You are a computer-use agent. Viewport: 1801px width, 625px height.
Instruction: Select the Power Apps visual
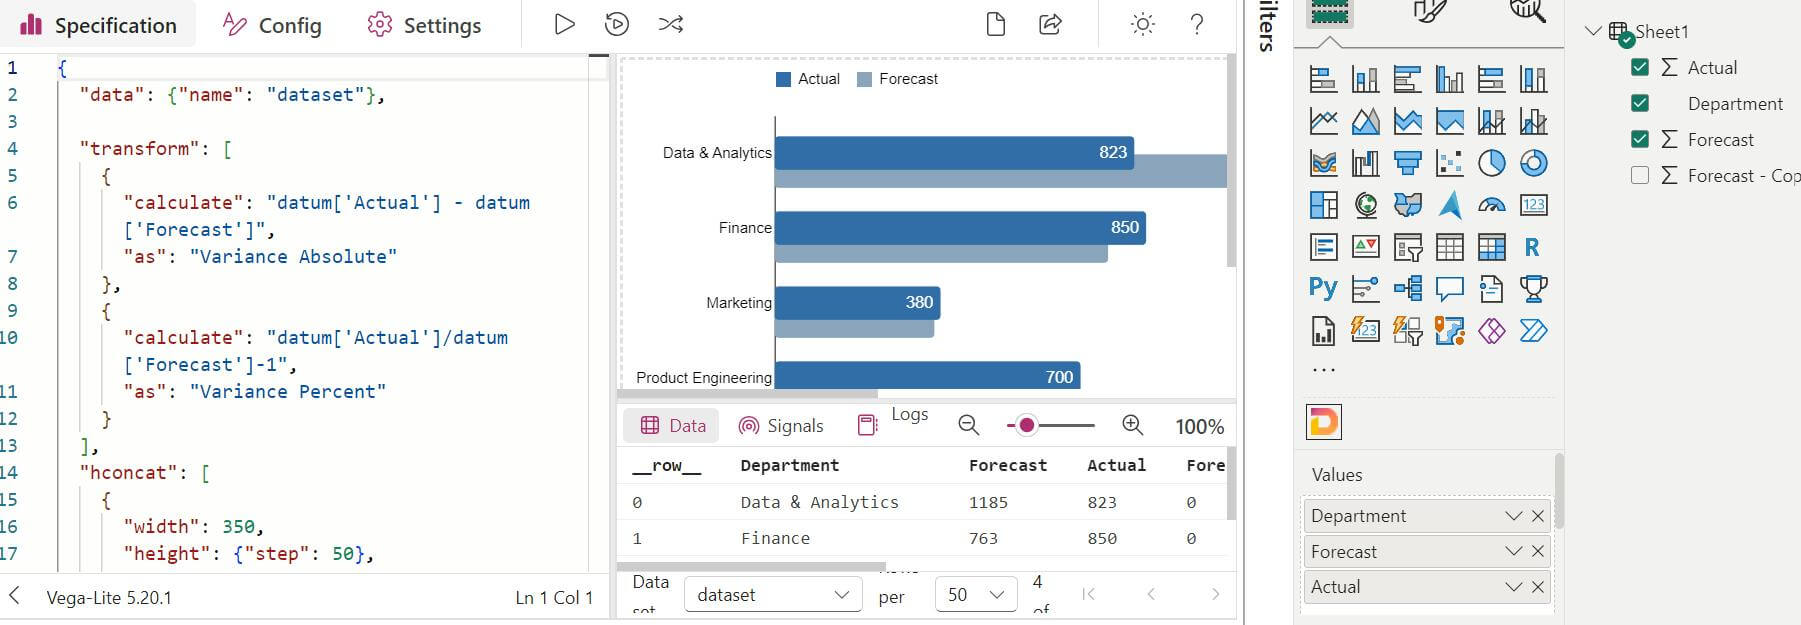coord(1491,331)
